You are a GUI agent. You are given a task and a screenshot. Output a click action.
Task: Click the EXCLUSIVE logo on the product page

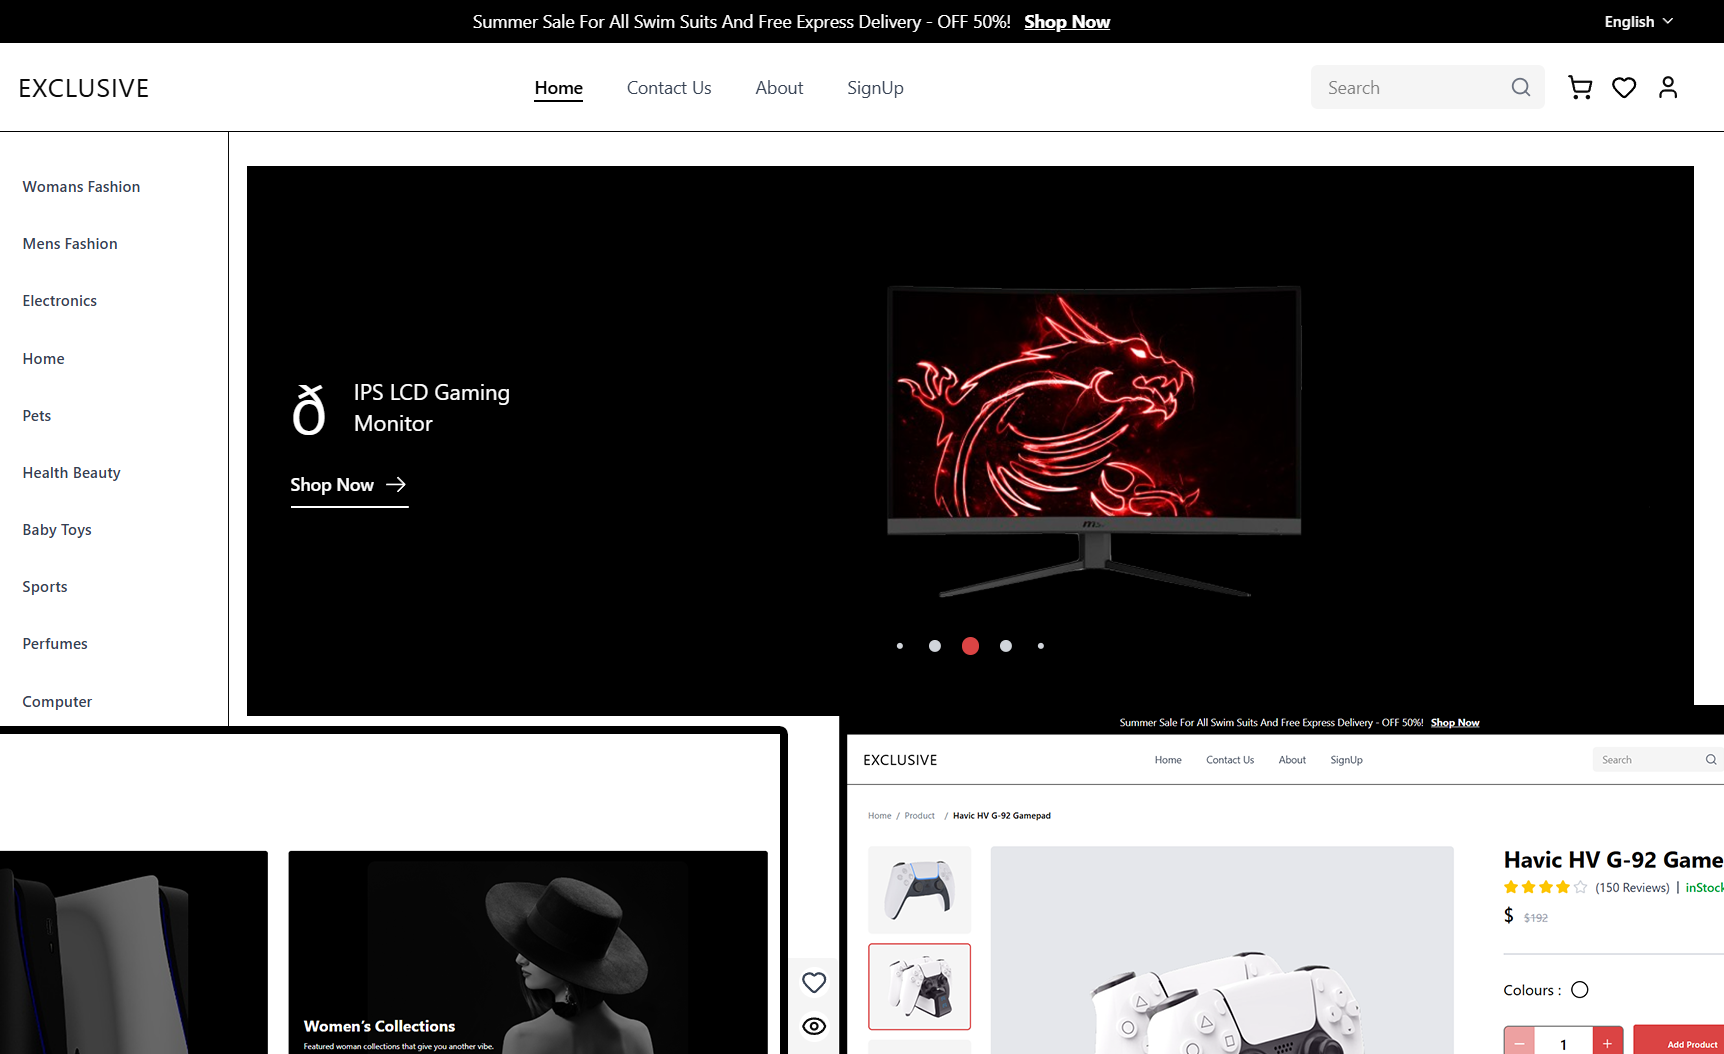click(x=900, y=760)
